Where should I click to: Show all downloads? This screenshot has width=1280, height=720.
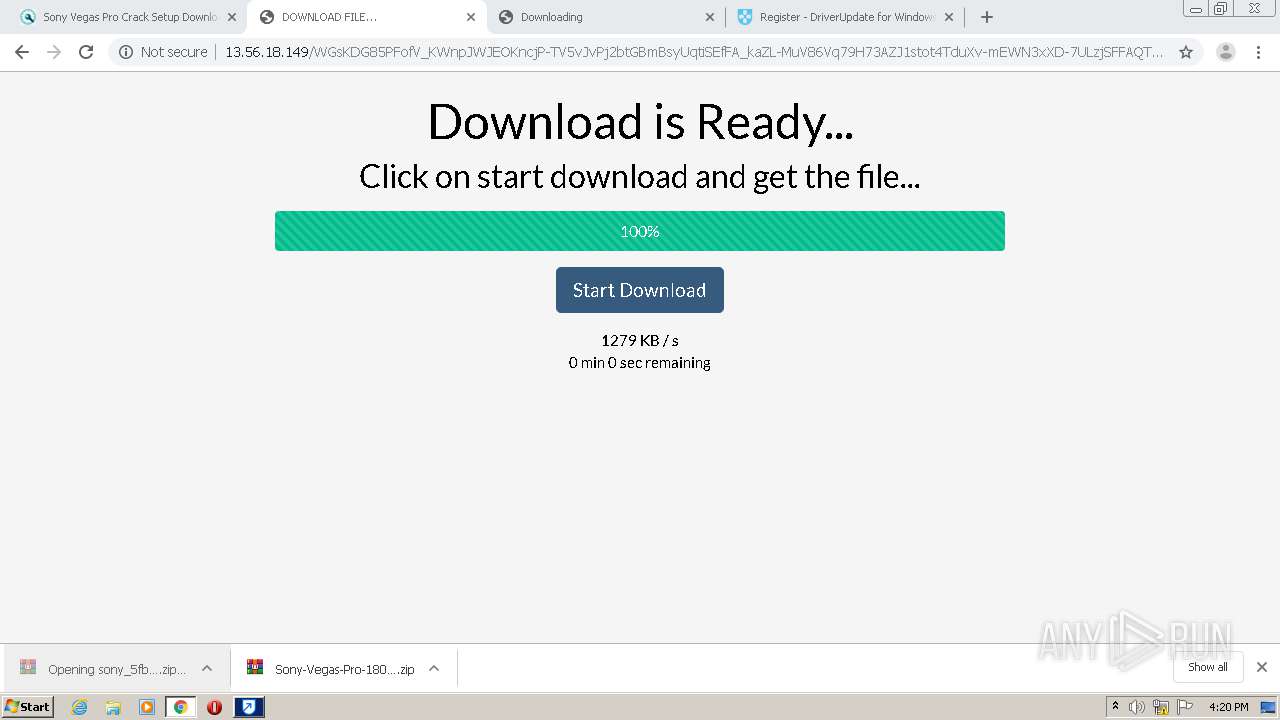[1207, 667]
